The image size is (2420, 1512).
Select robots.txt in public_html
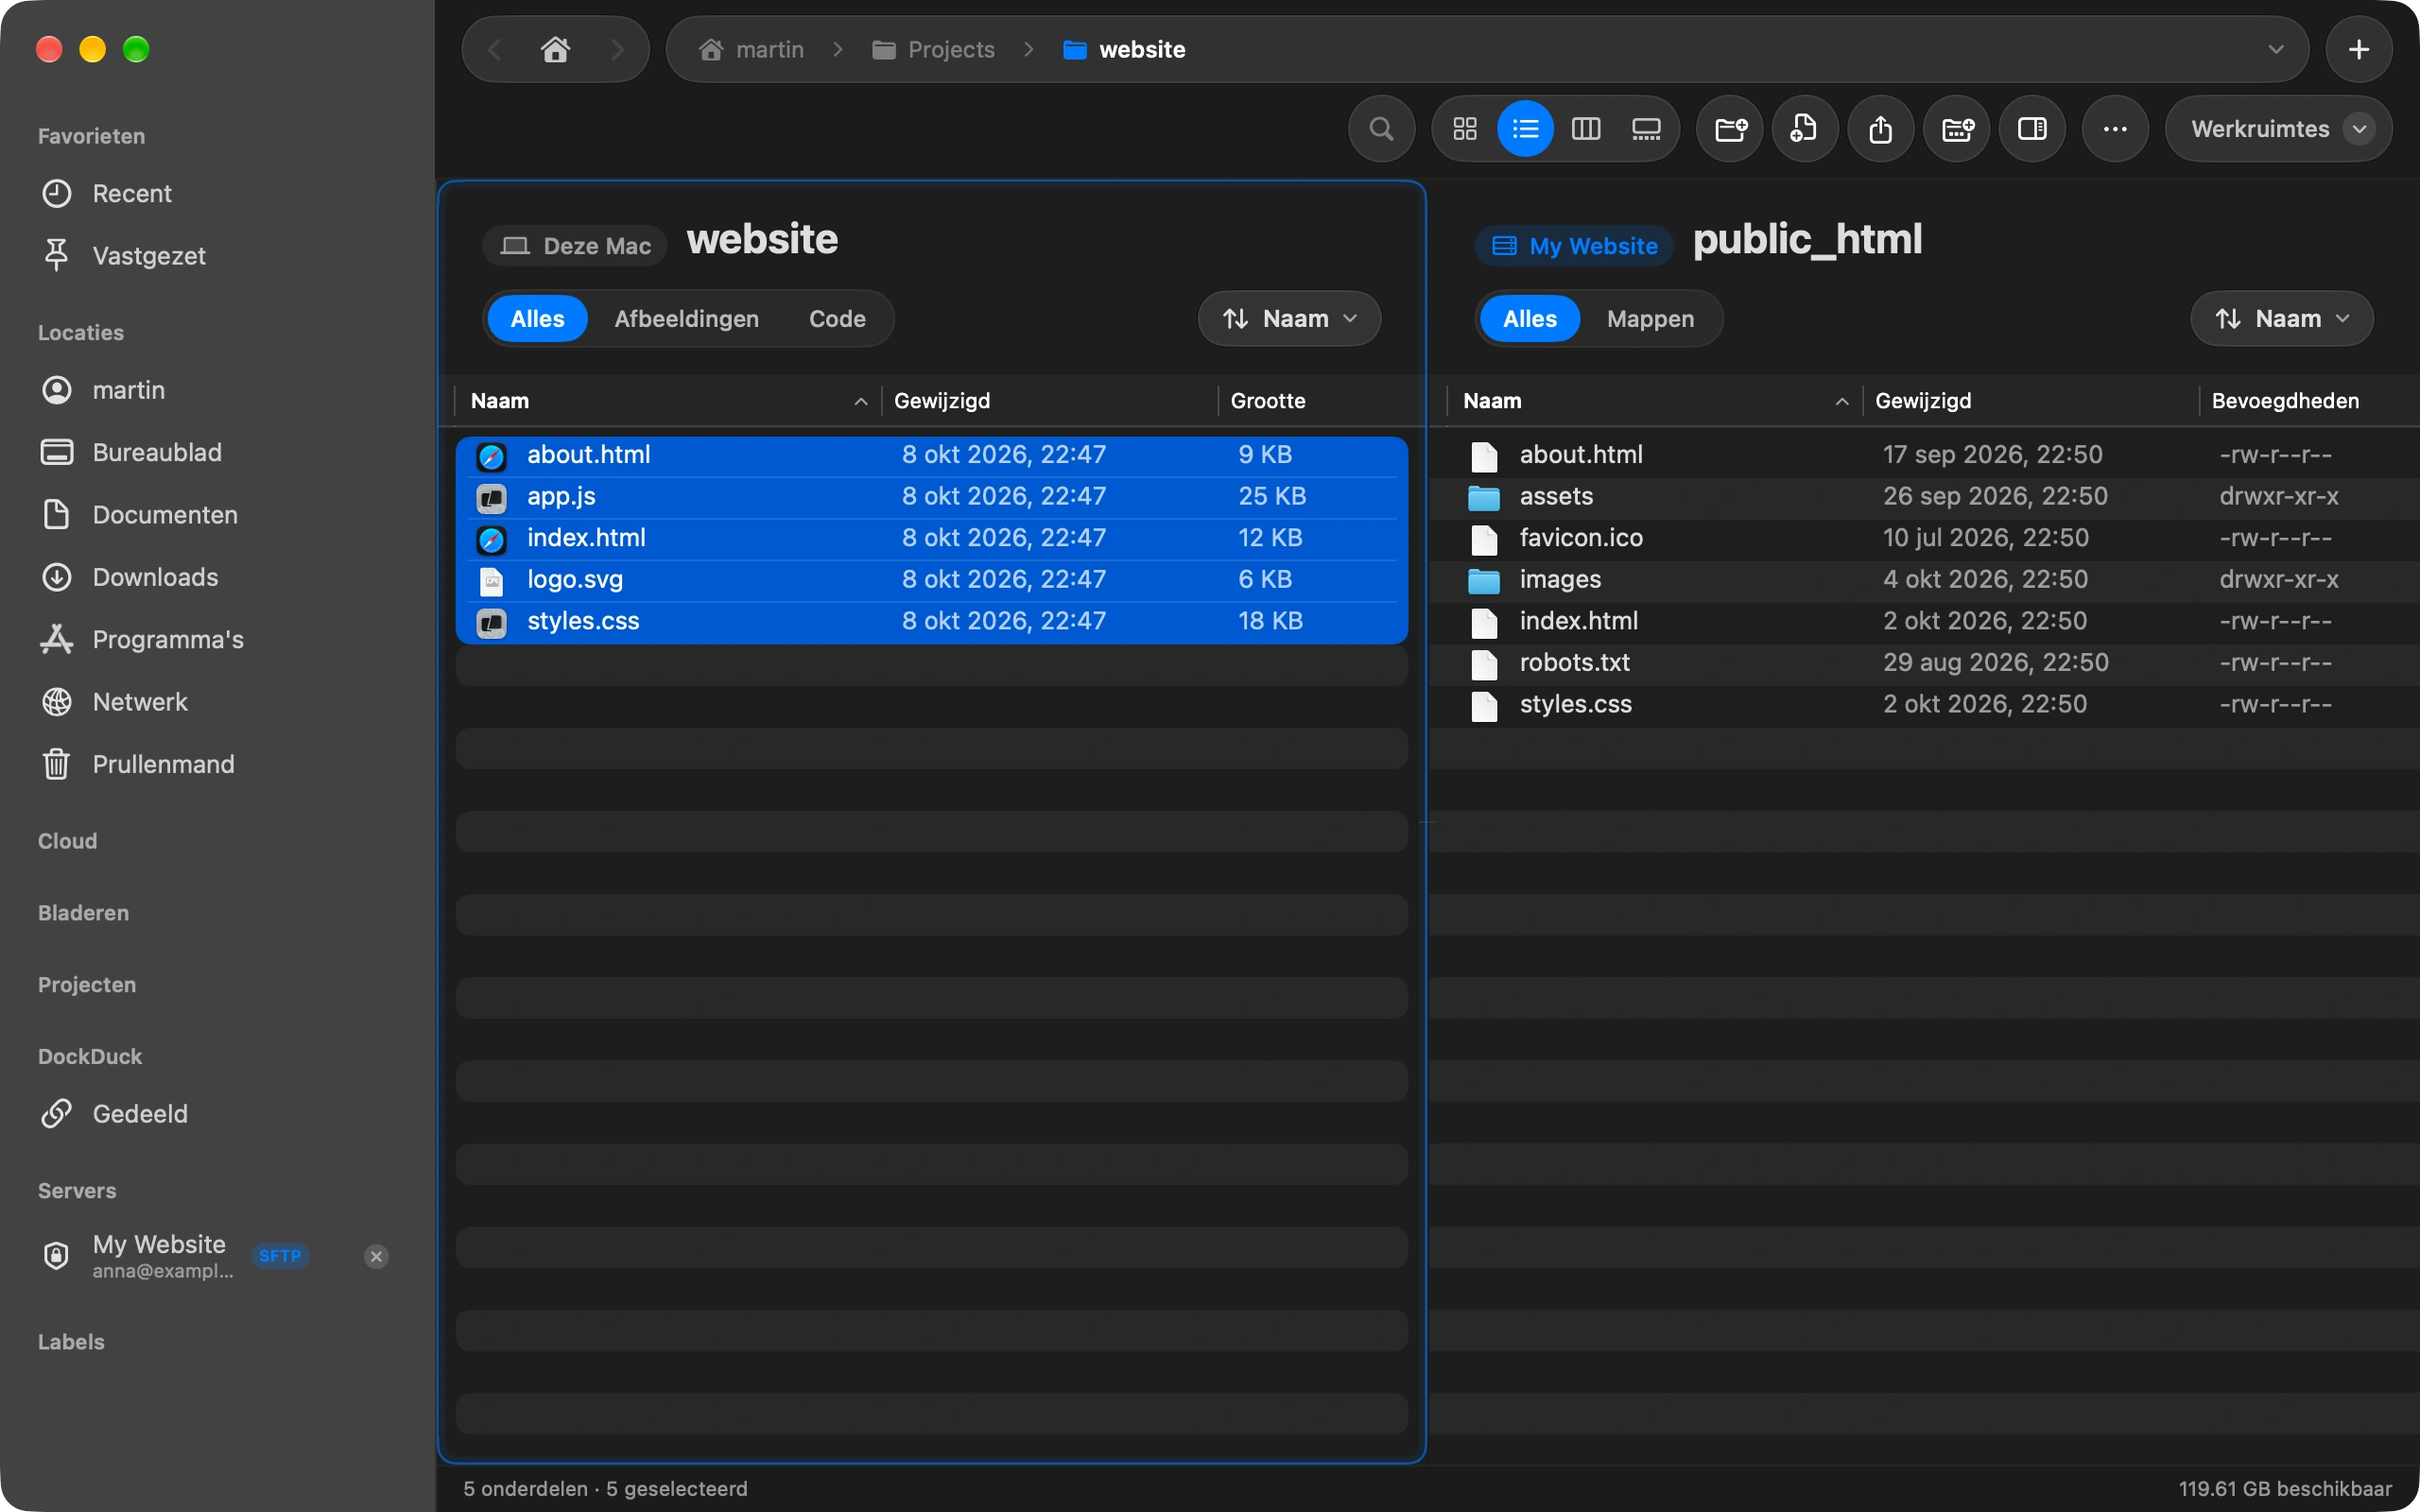[x=1924, y=662]
